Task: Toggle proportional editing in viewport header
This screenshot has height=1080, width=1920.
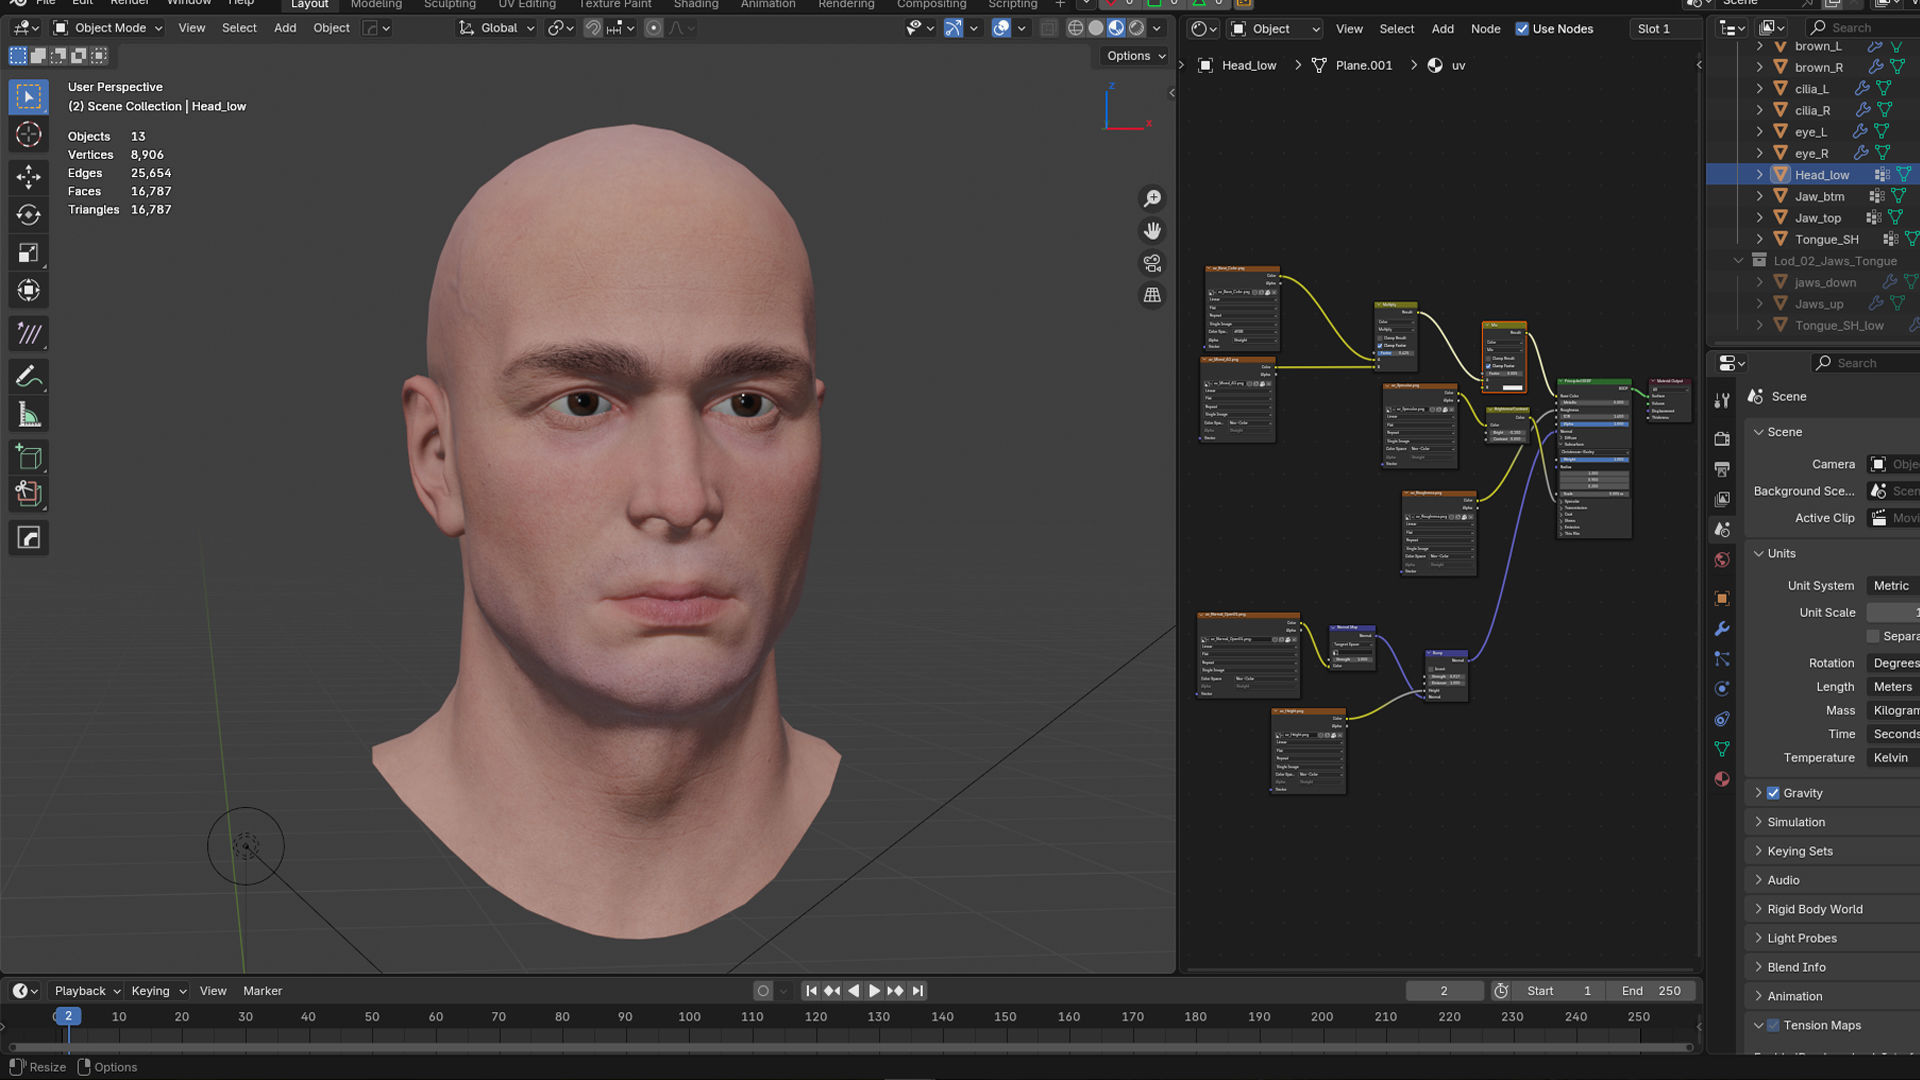Action: [653, 28]
